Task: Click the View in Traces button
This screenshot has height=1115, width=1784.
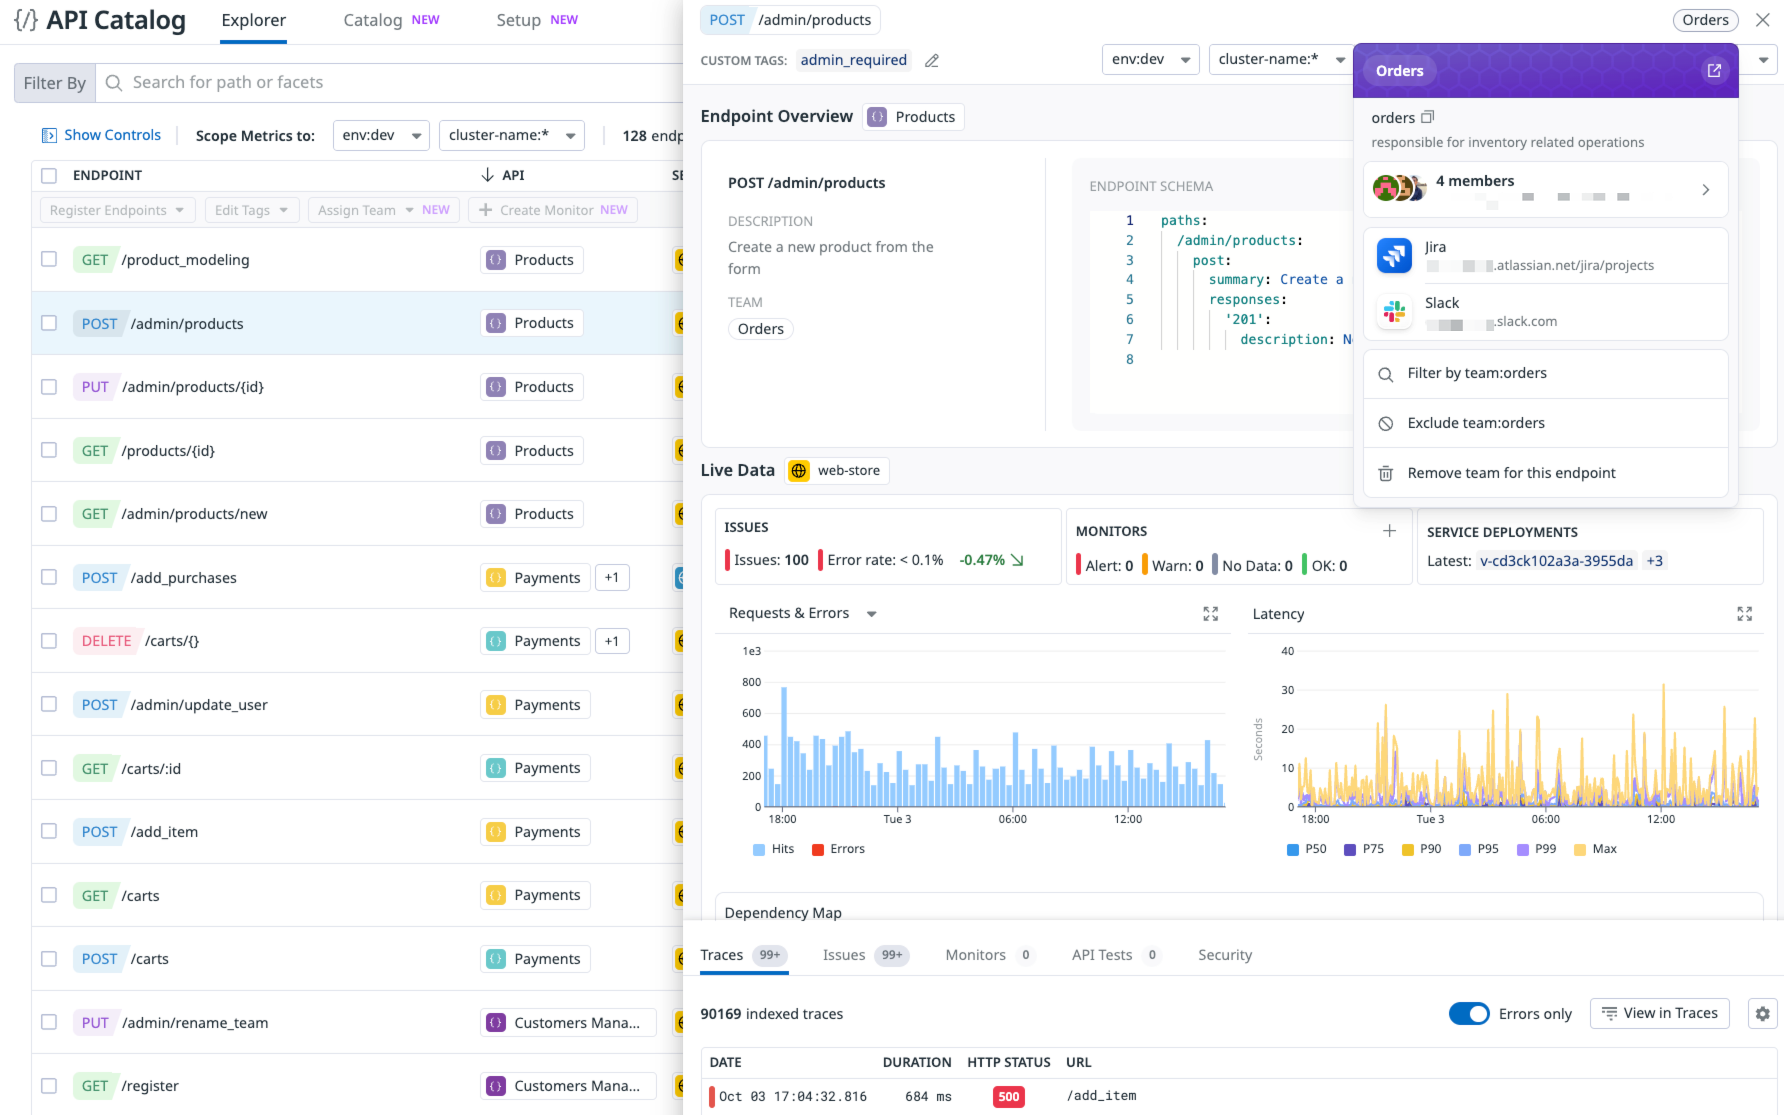Action: 1659,1014
